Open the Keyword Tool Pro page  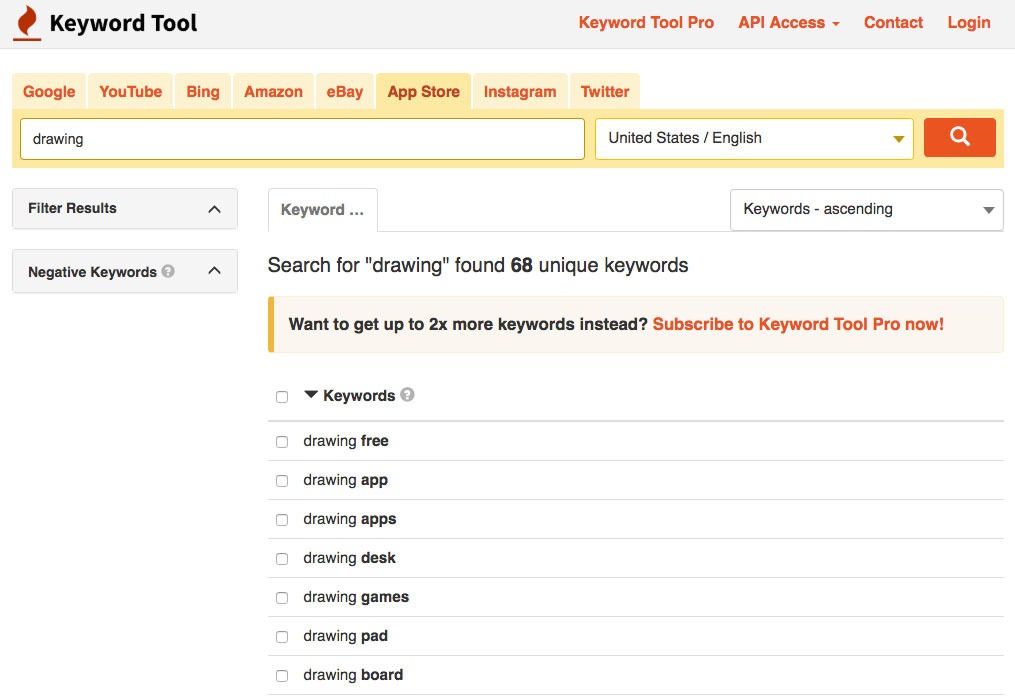[646, 22]
